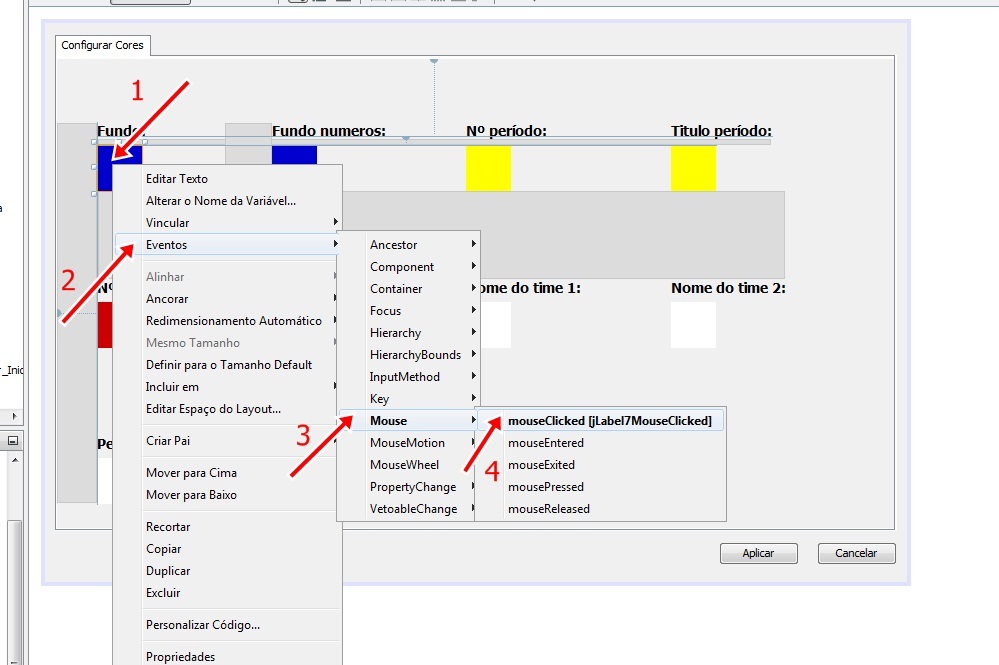Select the mouseEntered event
This screenshot has height=665, width=999.
(601, 443)
